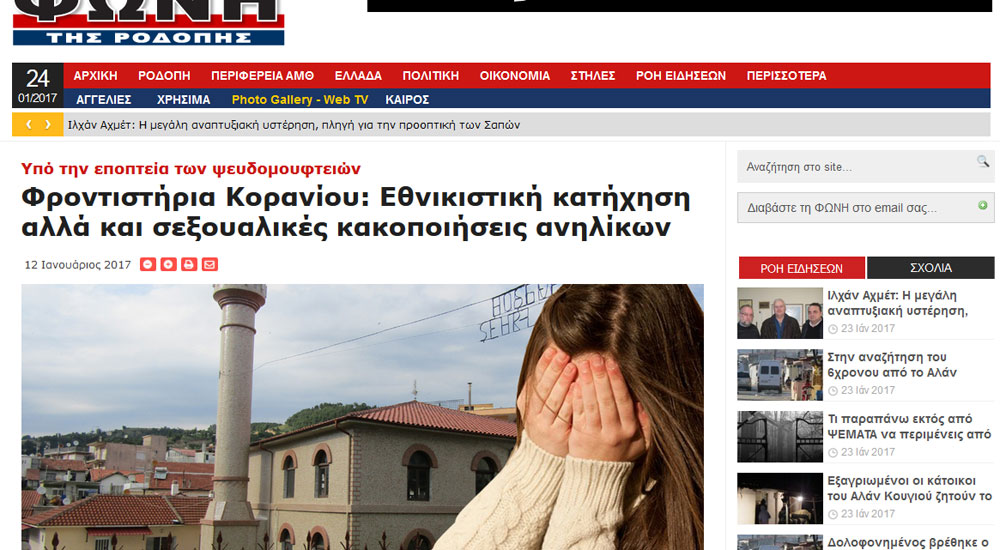Open ΚΑΙΡΟΣ weather page

click(x=407, y=100)
